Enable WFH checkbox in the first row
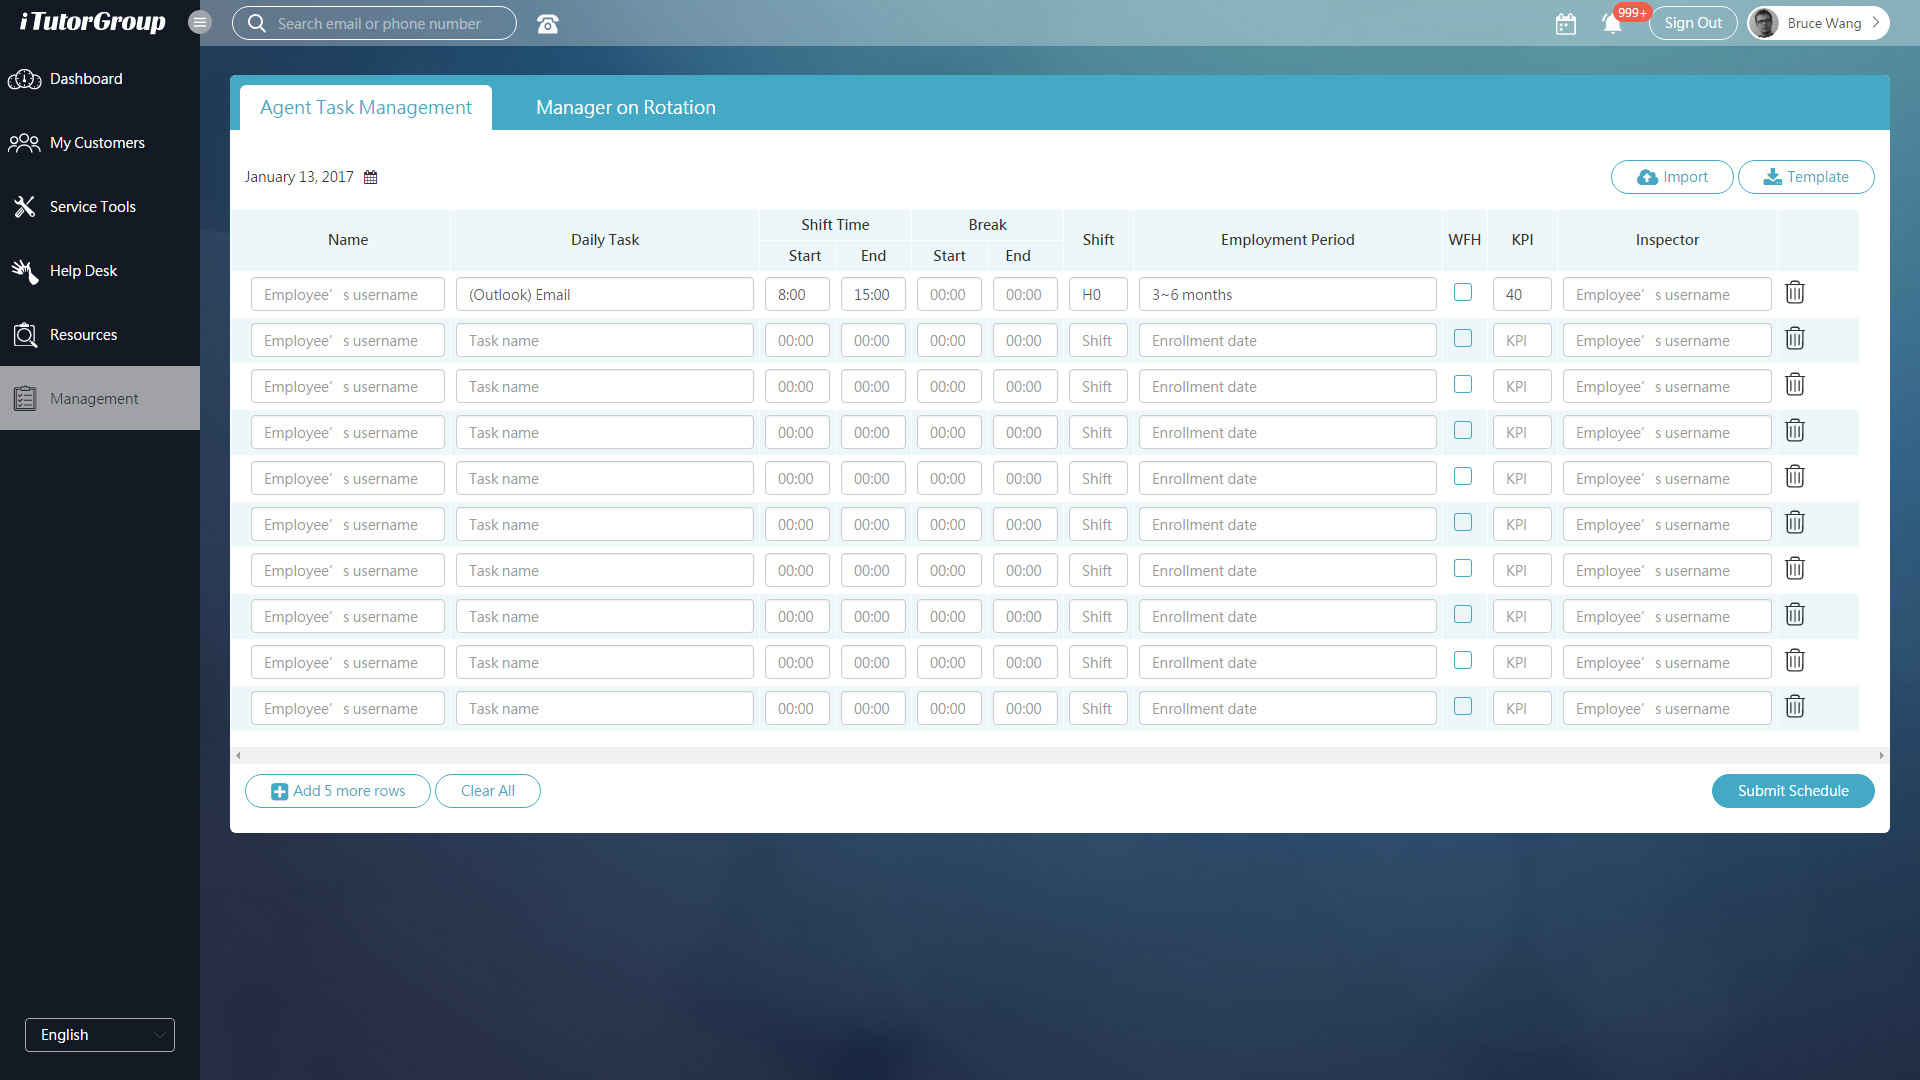This screenshot has height=1080, width=1920. coord(1463,292)
